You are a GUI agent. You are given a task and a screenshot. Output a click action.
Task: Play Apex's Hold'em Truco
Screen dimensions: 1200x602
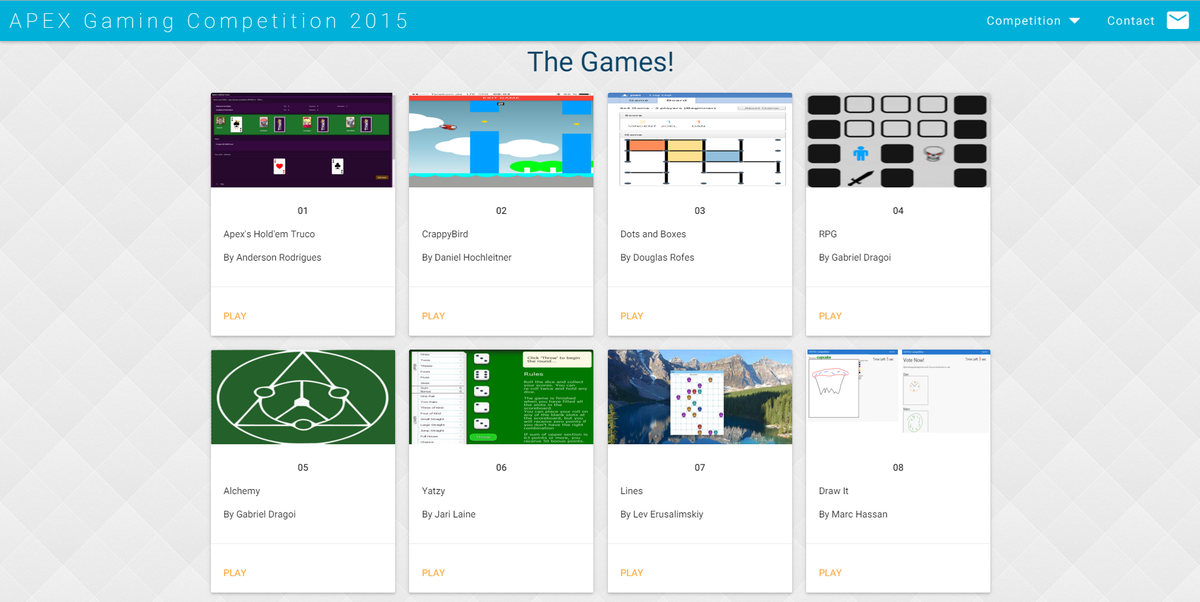click(235, 316)
